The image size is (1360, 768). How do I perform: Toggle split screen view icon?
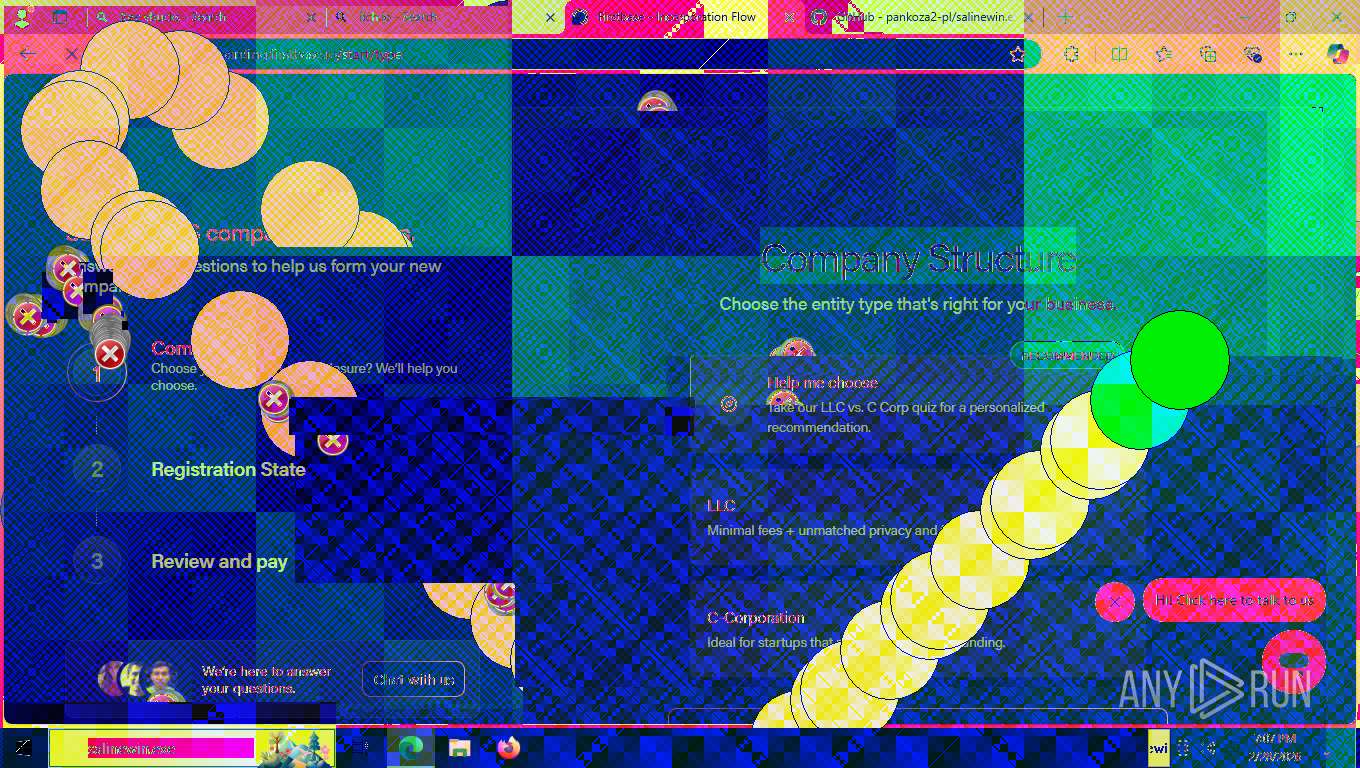1119,54
